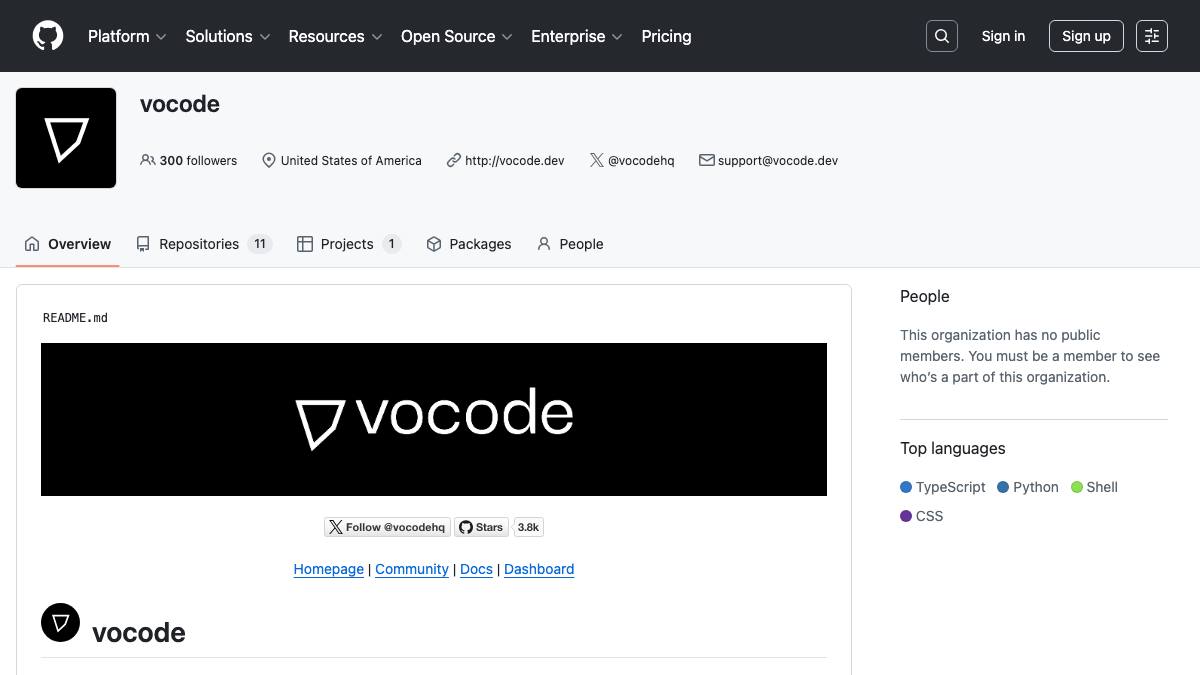The height and width of the screenshot is (675, 1200).
Task: Select the Shell language
Action: [x=1095, y=487]
